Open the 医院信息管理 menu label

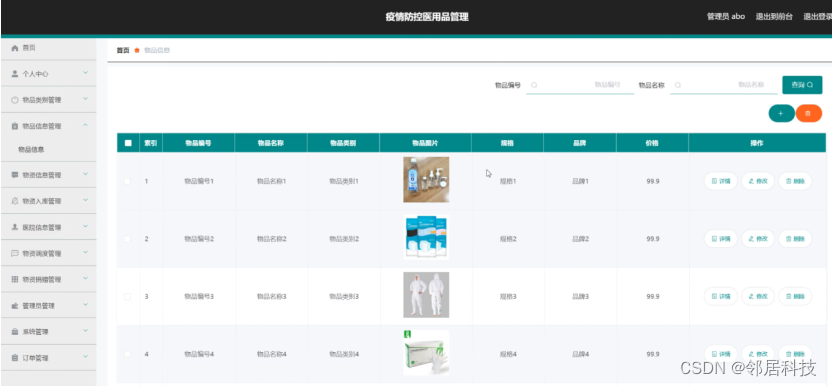[x=41, y=227]
